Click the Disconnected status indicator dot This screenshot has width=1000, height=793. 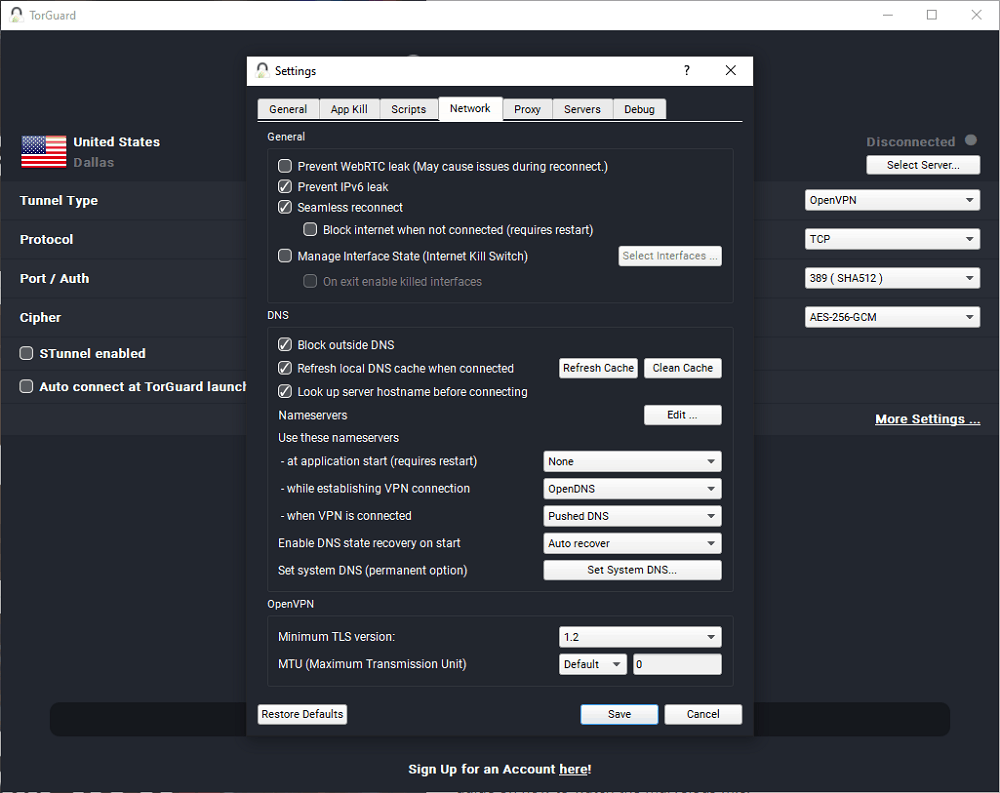click(971, 140)
